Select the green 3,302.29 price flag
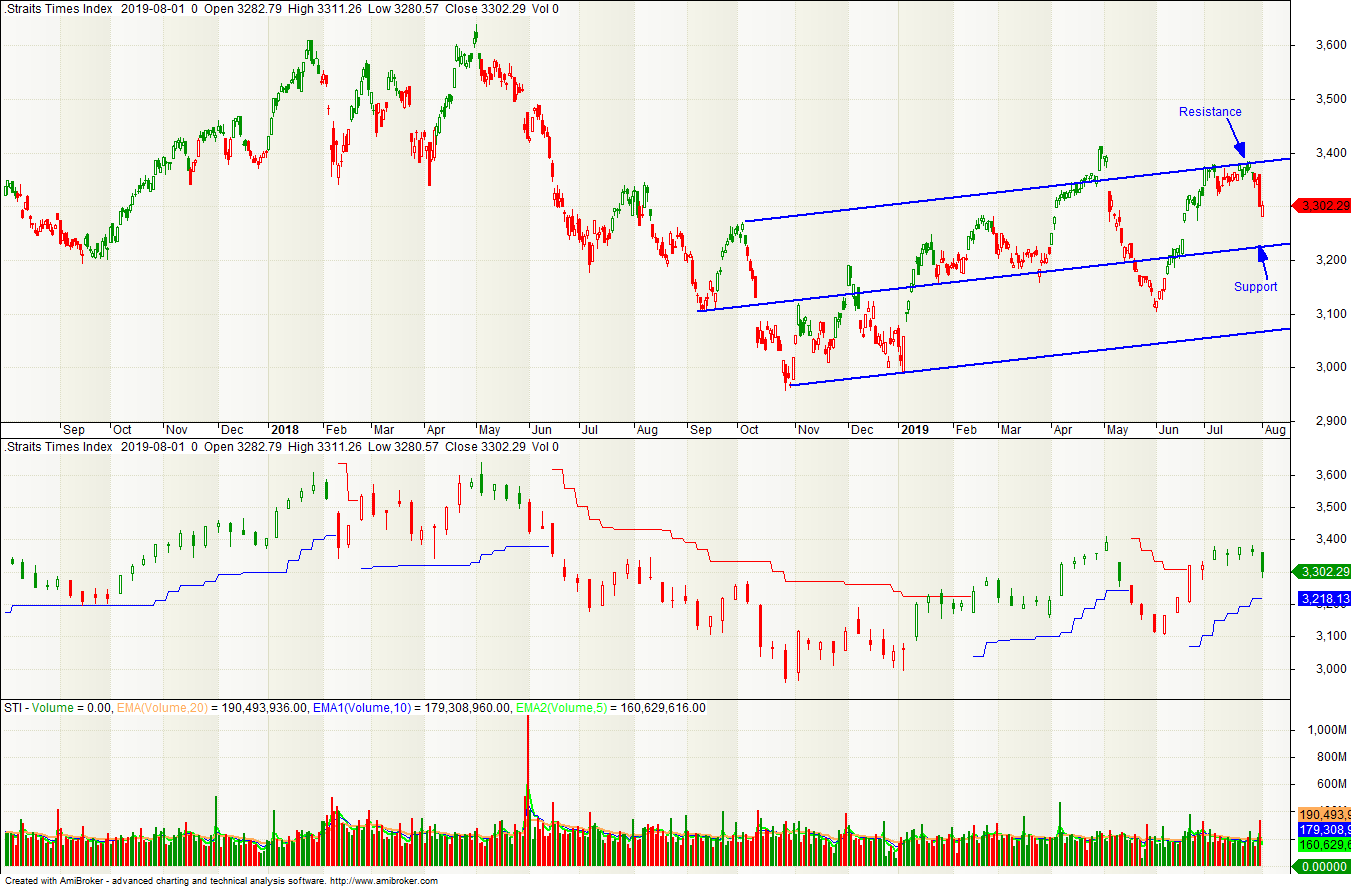Viewport: 1351px width, 887px height. [x=1322, y=572]
